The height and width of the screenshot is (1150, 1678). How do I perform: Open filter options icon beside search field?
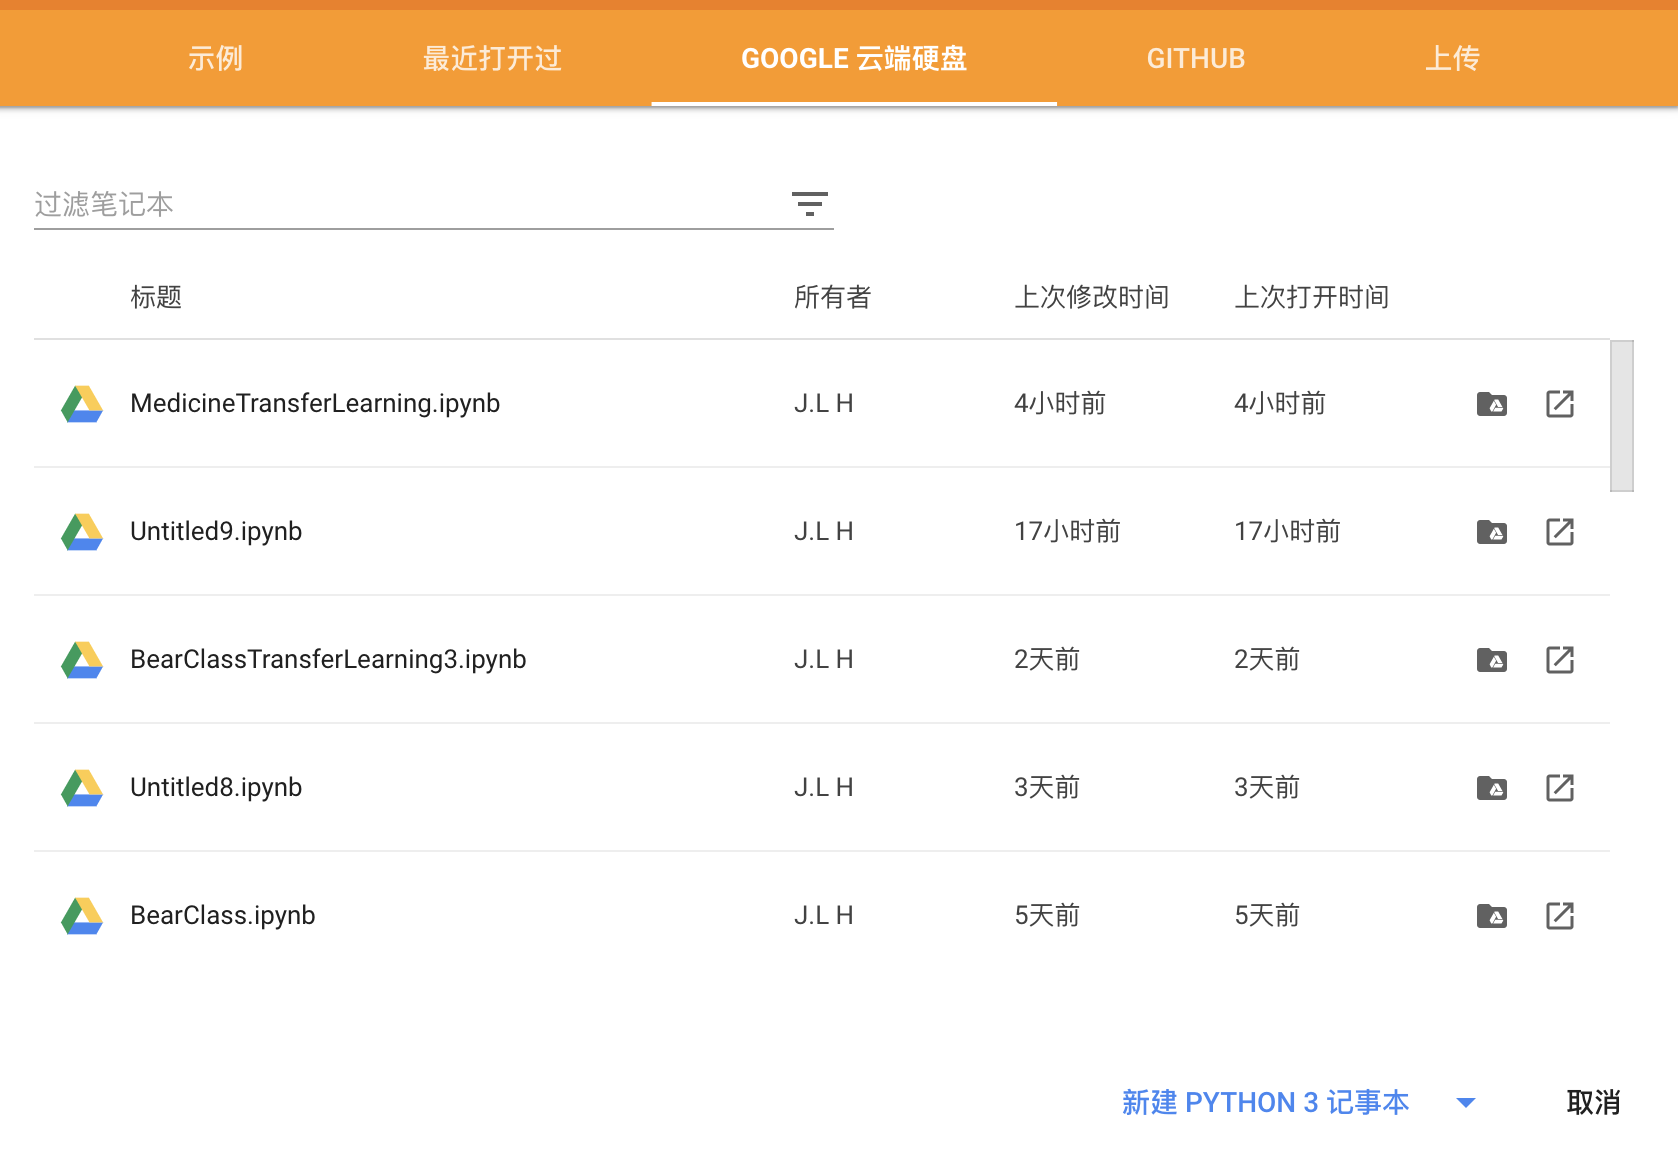809,204
